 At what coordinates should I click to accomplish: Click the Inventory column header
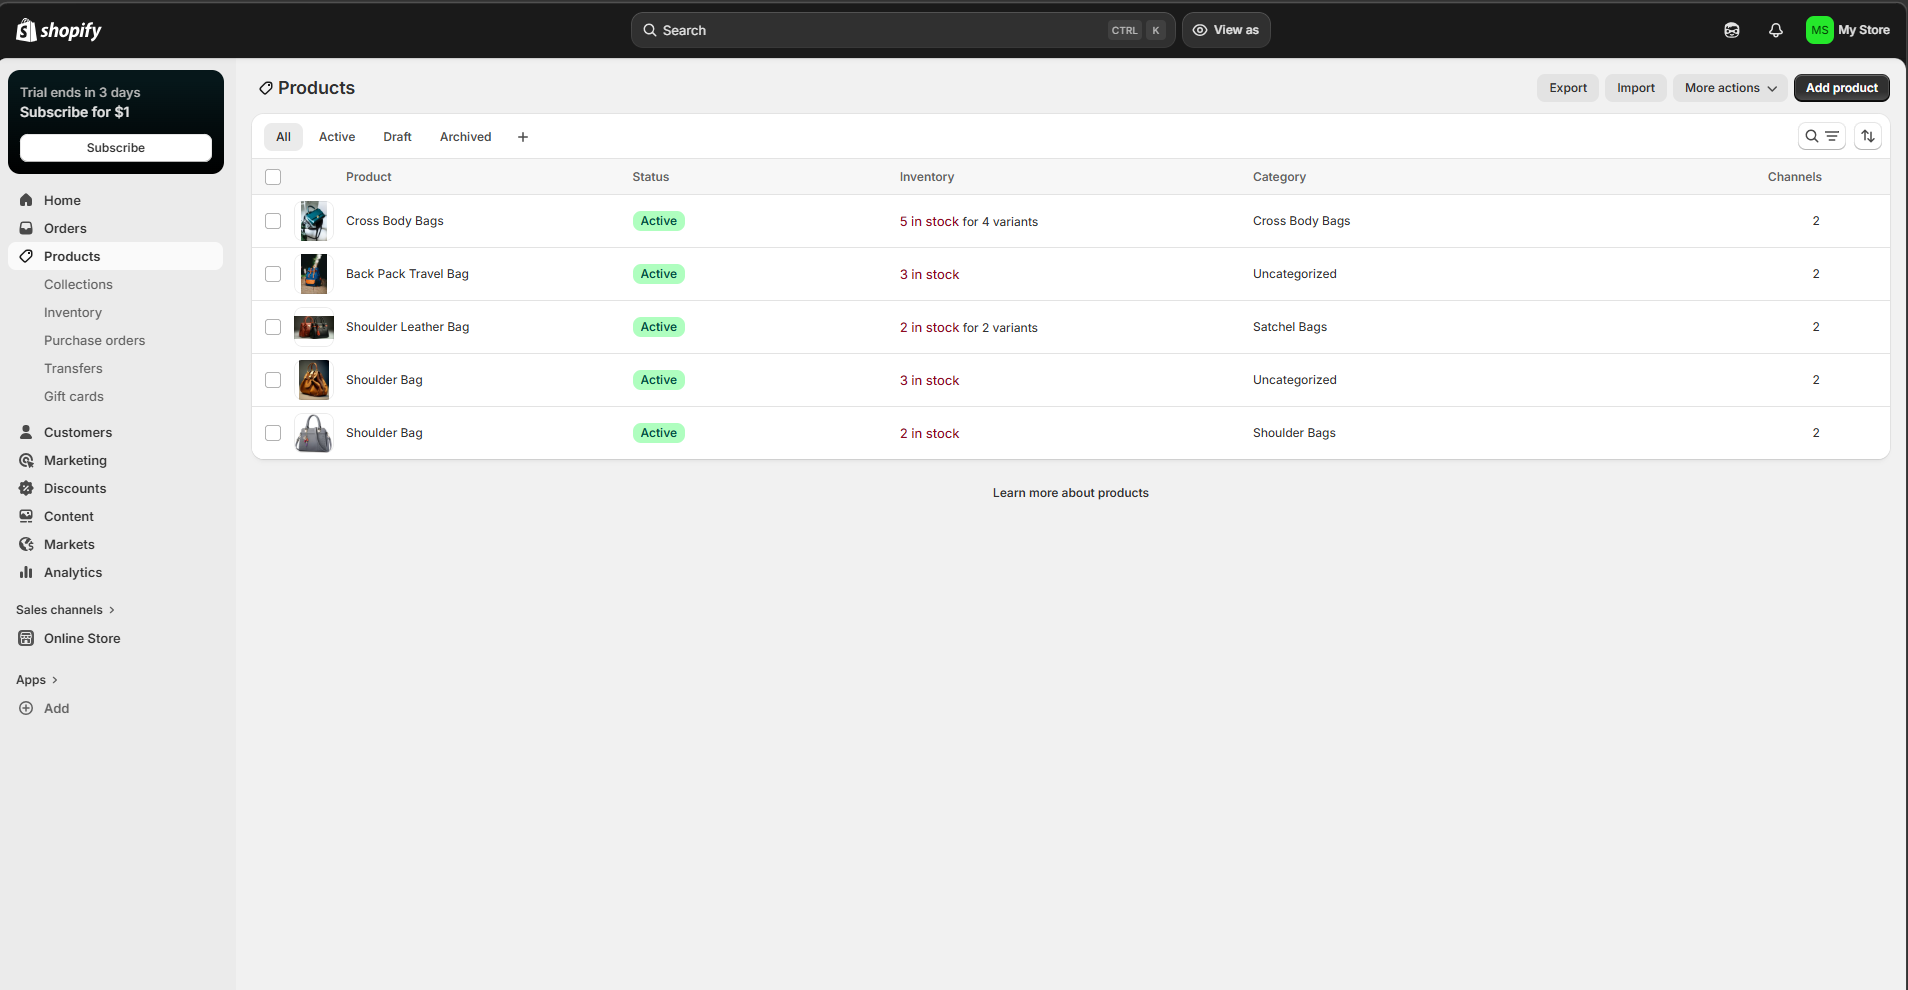click(x=927, y=177)
